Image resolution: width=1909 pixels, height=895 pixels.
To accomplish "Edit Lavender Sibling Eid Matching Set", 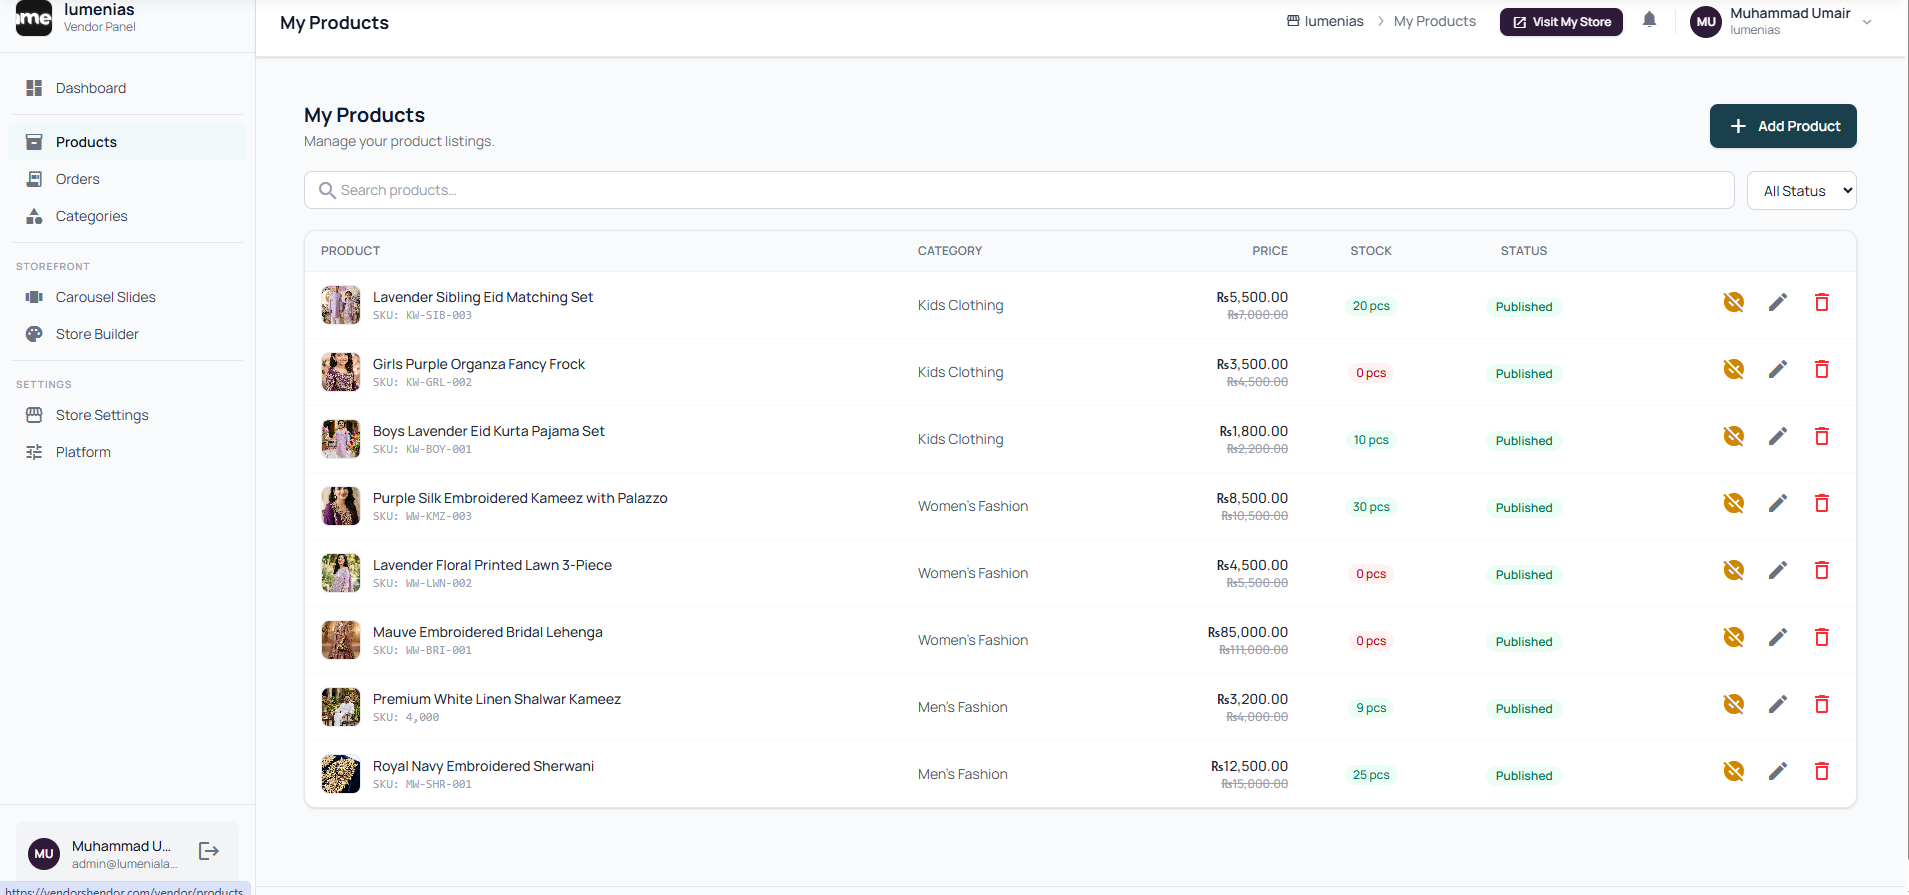I will click(1778, 302).
